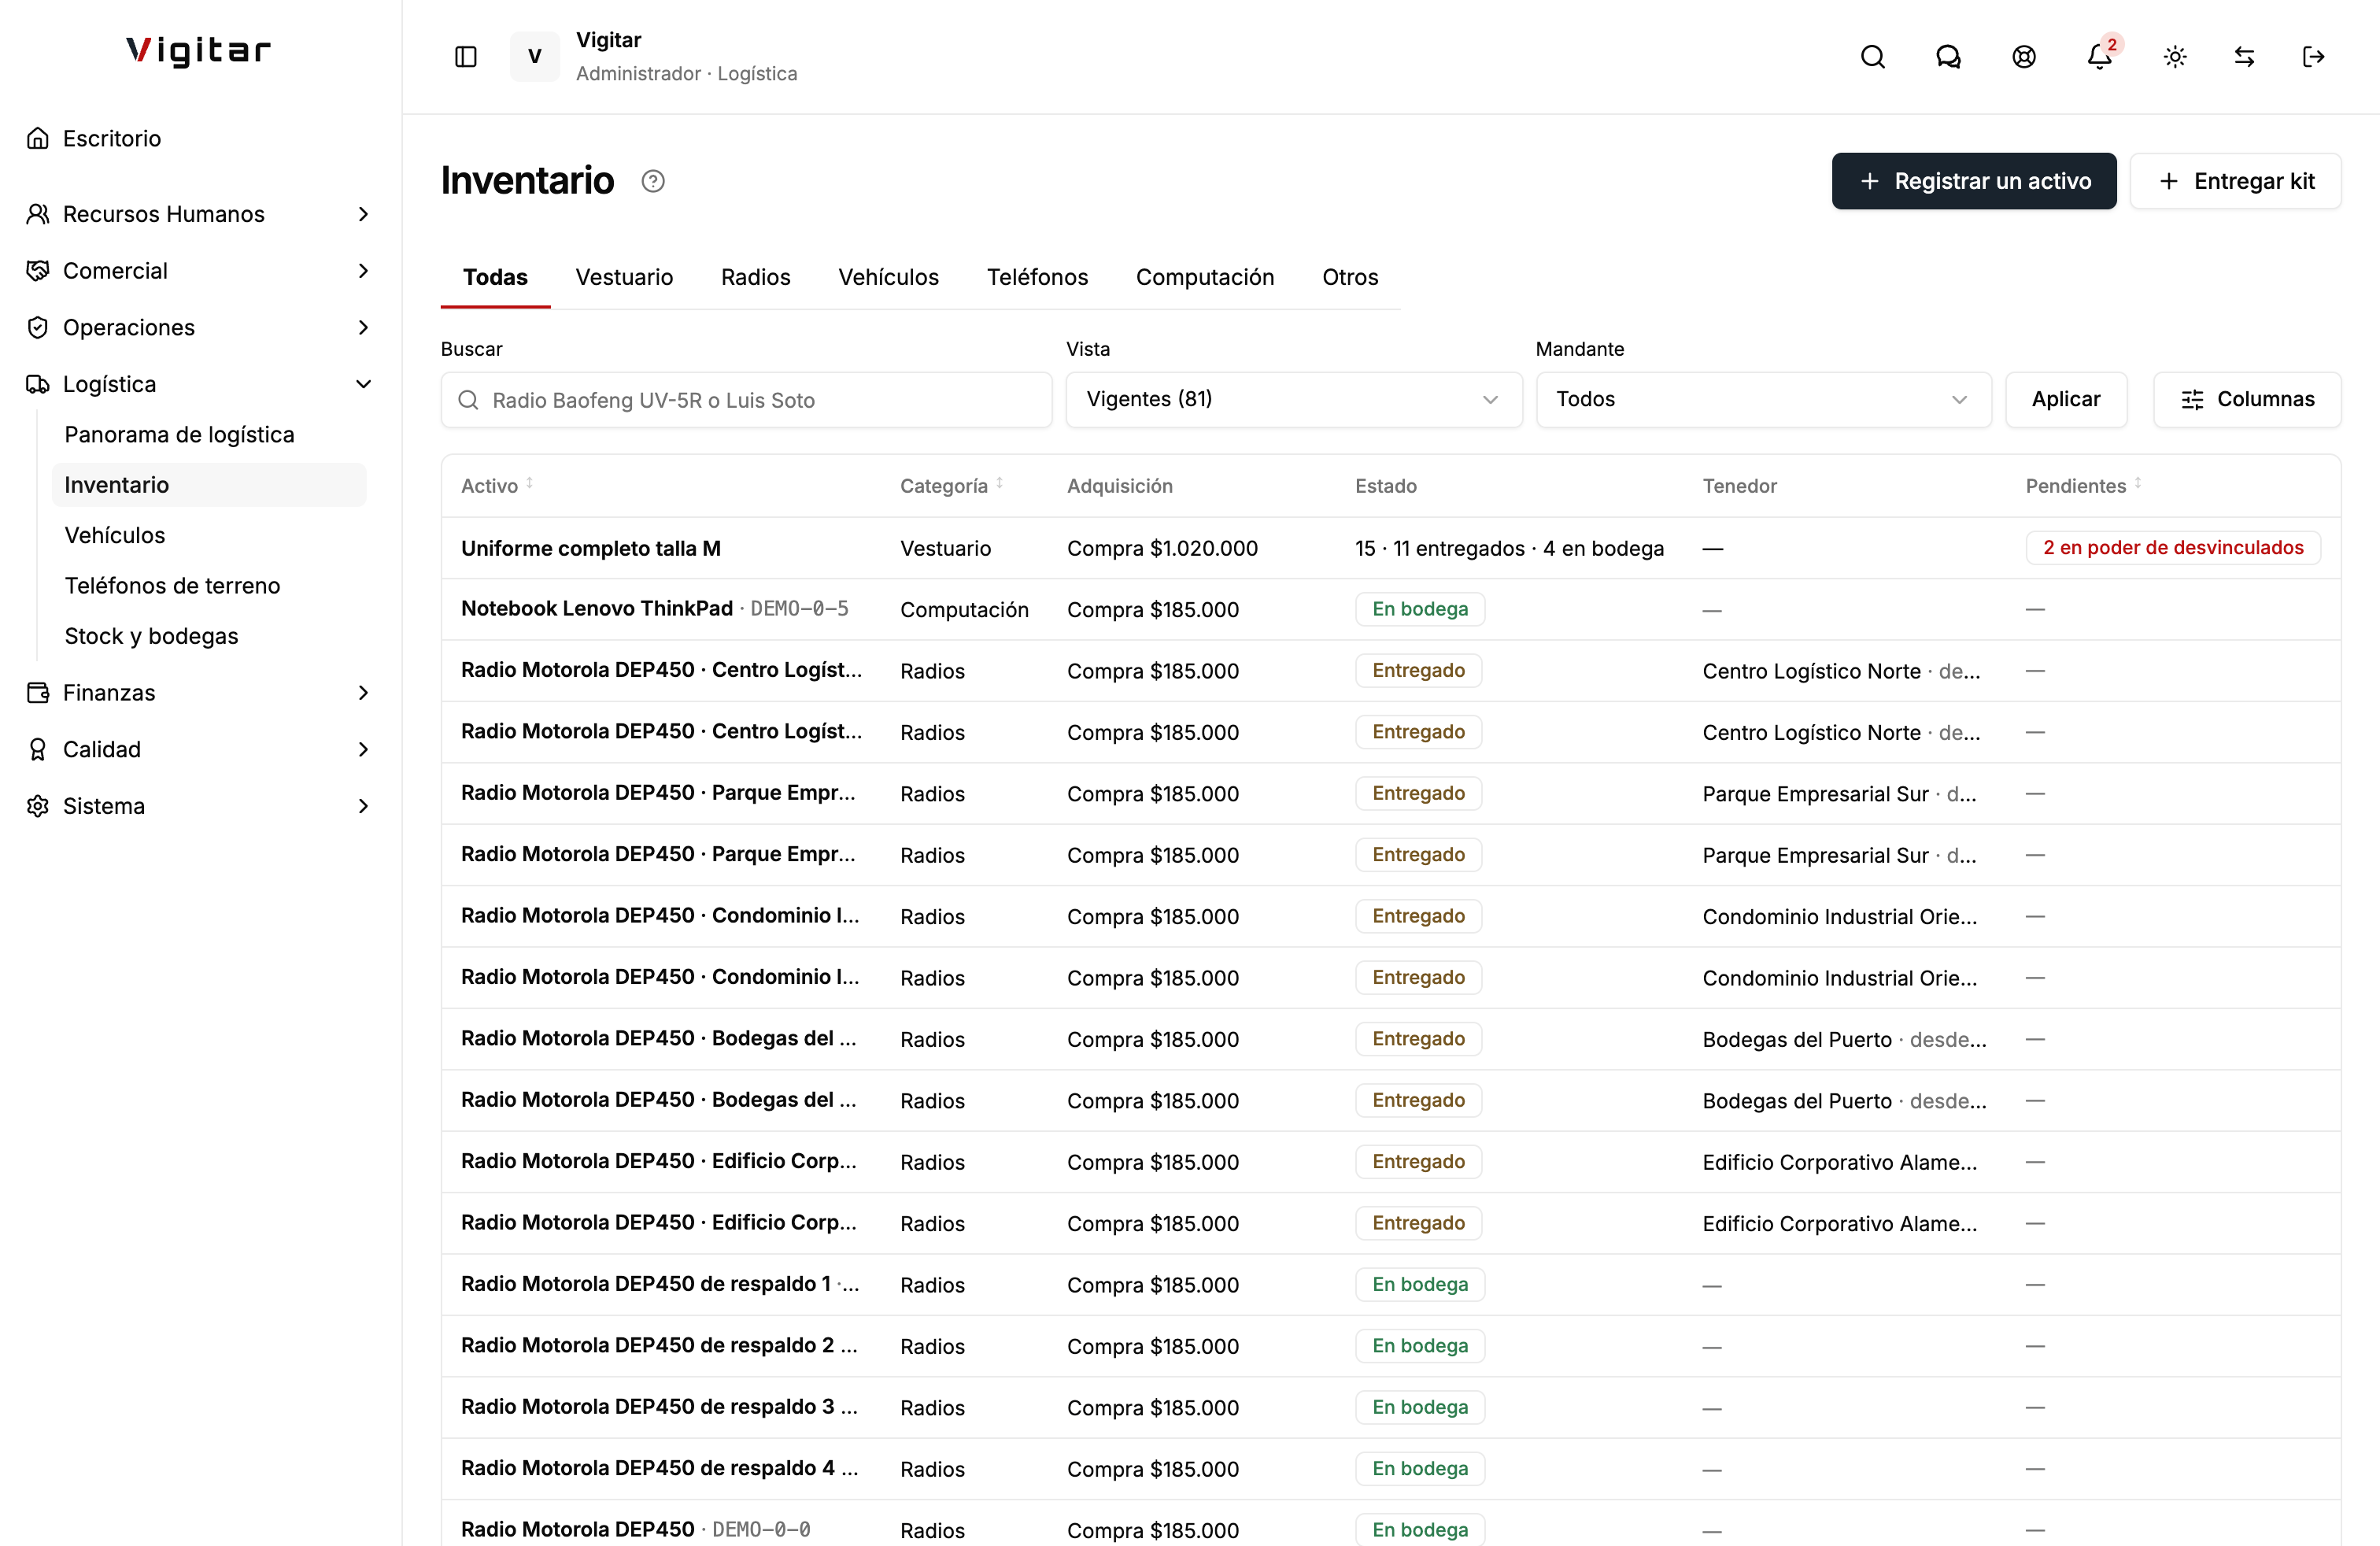Click the switch arrows icon
Screen dimensions: 2380x1546
coord(2244,57)
